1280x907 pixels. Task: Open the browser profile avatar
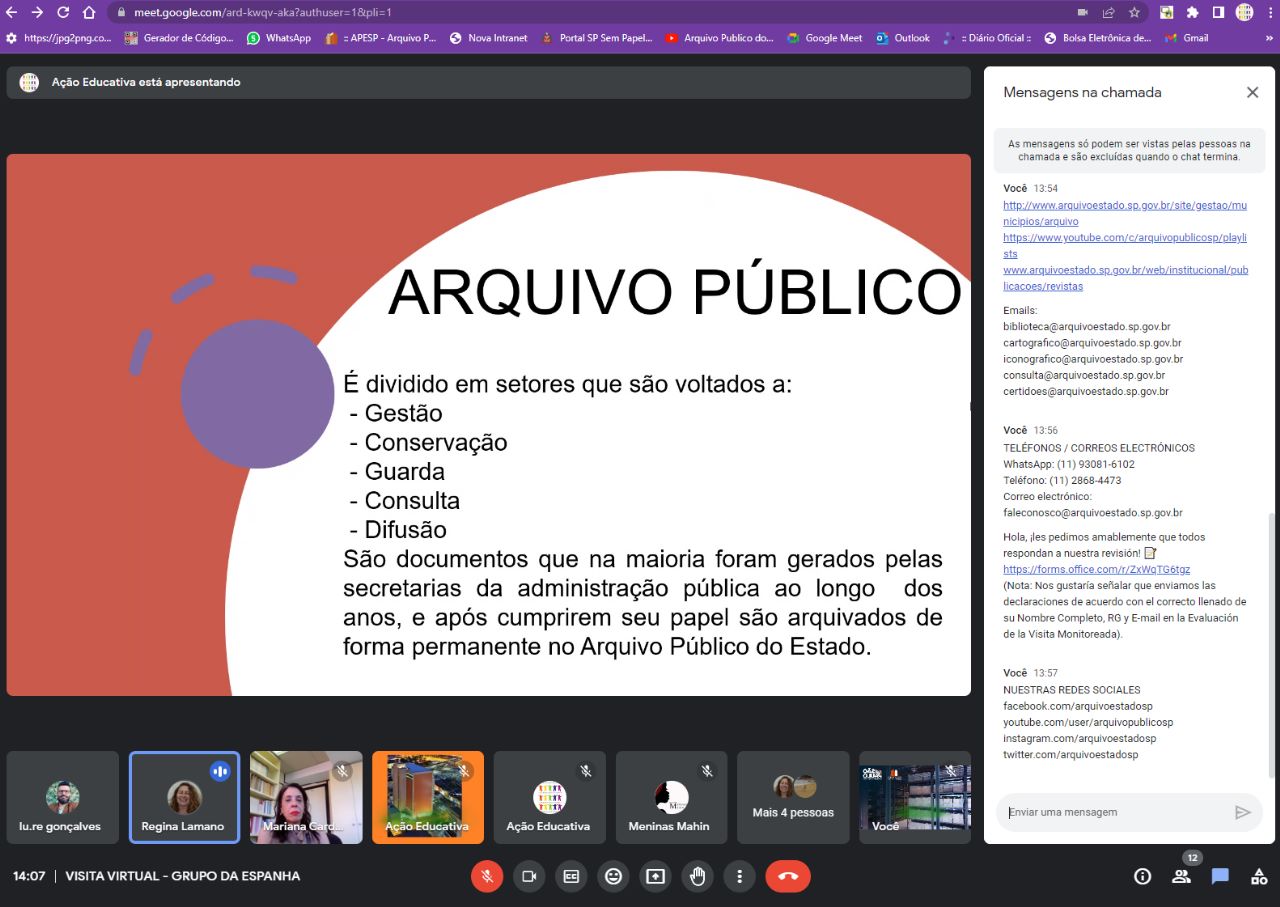pyautogui.click(x=1244, y=13)
